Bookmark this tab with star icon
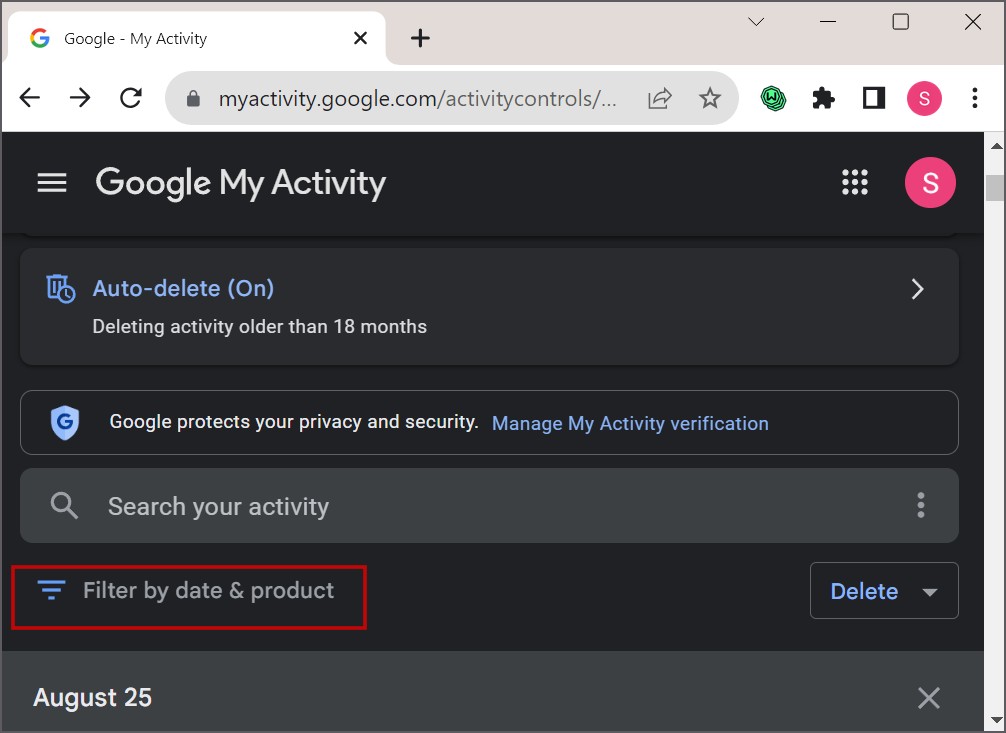Image resolution: width=1006 pixels, height=733 pixels. pyautogui.click(x=710, y=98)
